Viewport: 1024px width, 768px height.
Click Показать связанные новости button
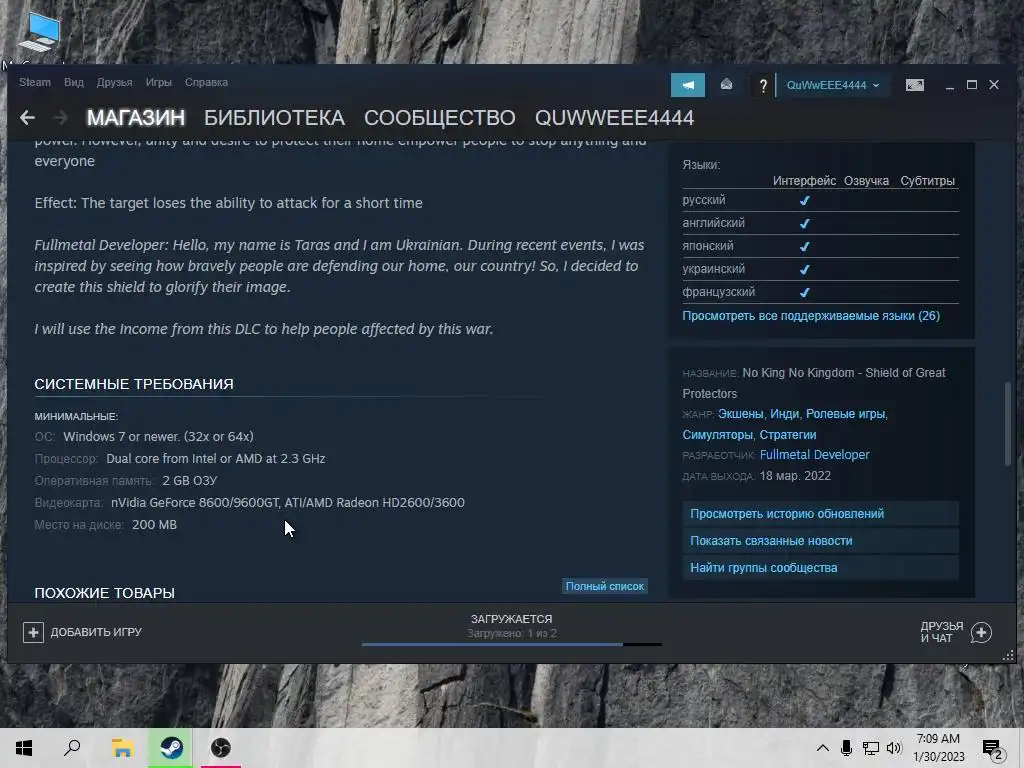coord(820,541)
